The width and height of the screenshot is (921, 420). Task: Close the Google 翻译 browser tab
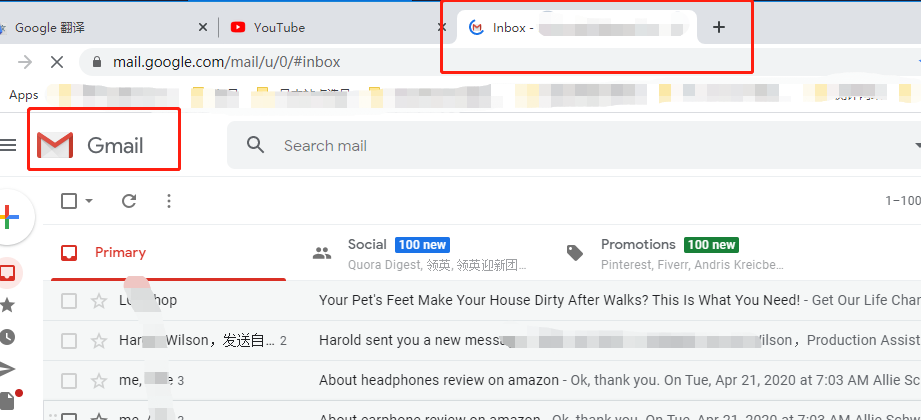tap(203, 27)
